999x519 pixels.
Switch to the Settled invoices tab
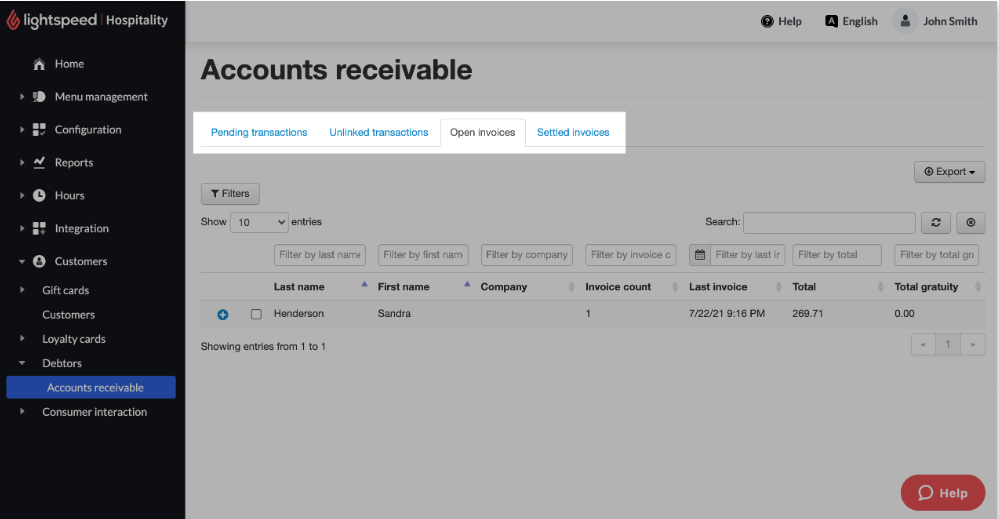(573, 132)
